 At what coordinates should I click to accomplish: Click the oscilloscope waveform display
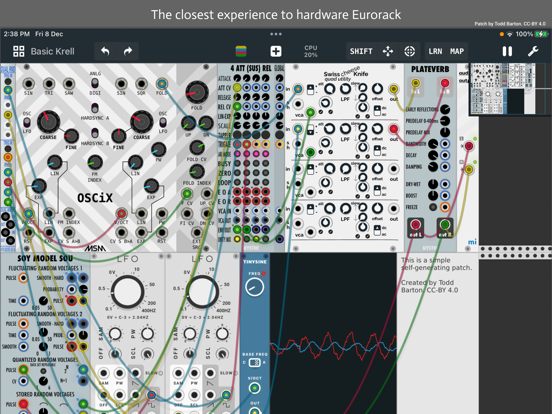point(333,333)
